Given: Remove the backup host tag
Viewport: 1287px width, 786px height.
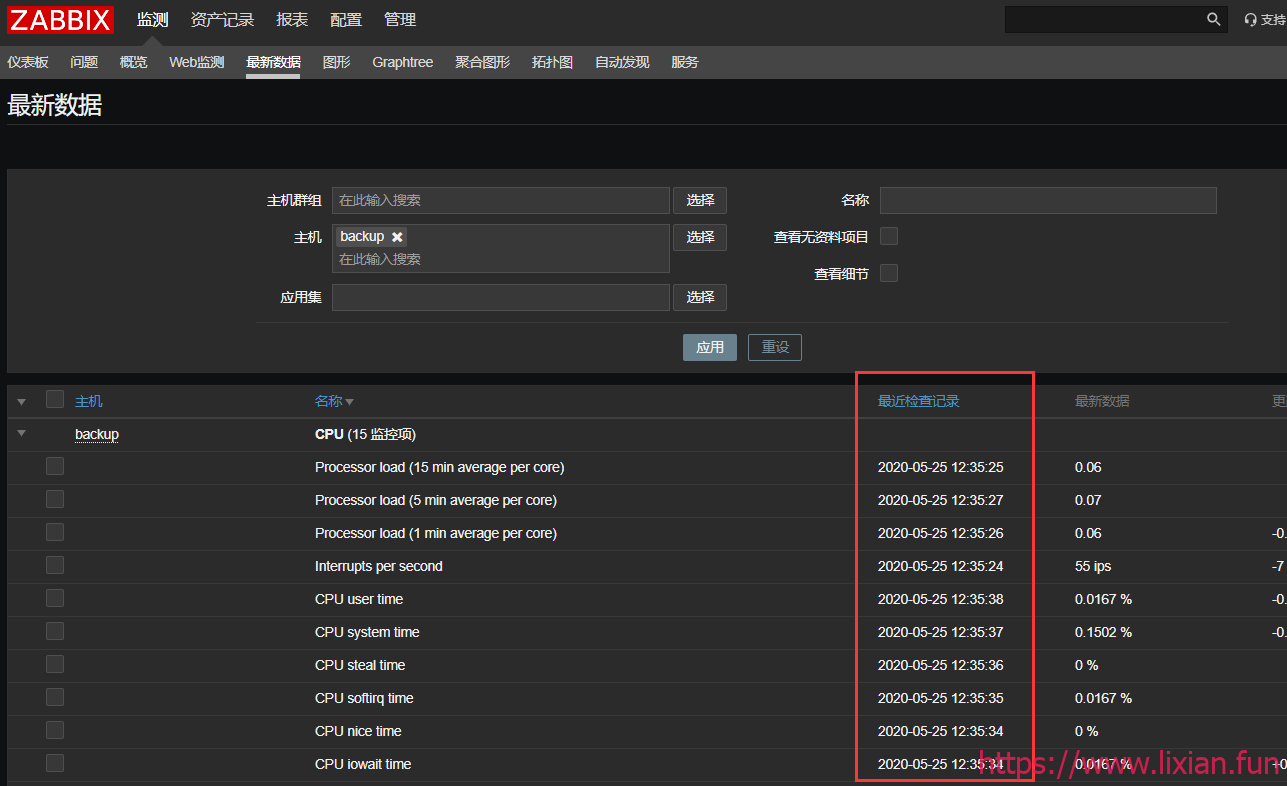Looking at the screenshot, I should point(397,237).
